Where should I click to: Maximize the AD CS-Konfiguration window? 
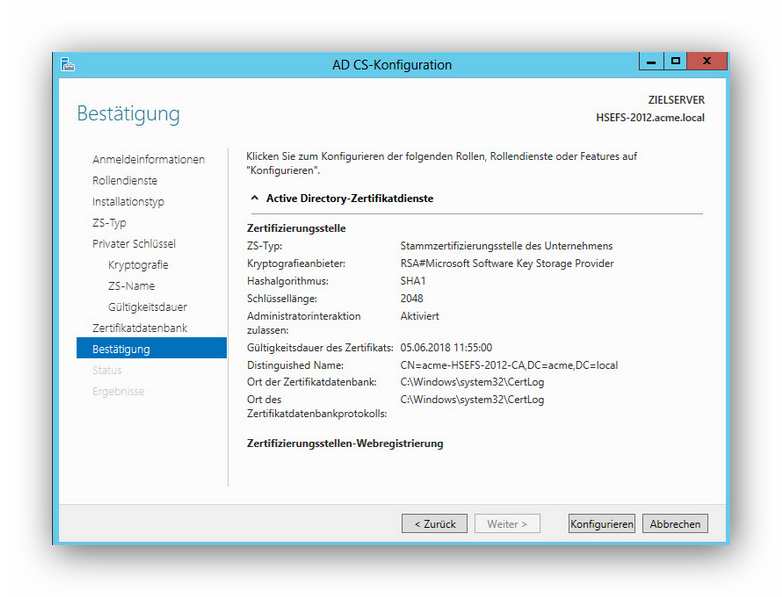click(x=676, y=61)
